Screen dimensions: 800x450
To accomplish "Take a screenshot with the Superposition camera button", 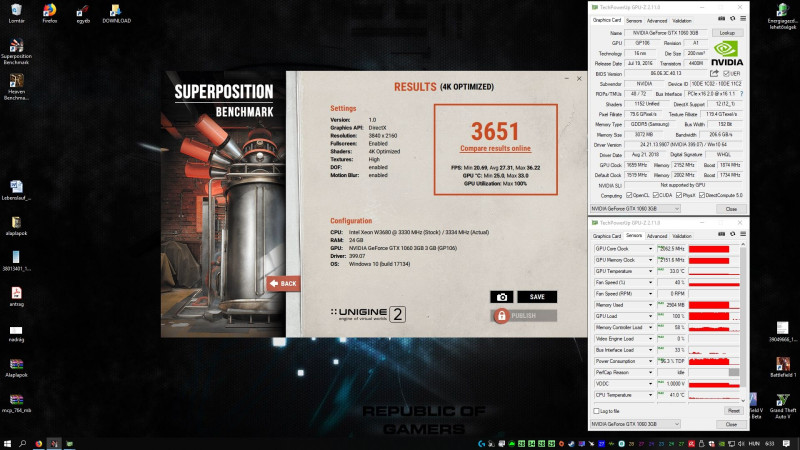I will coord(502,297).
